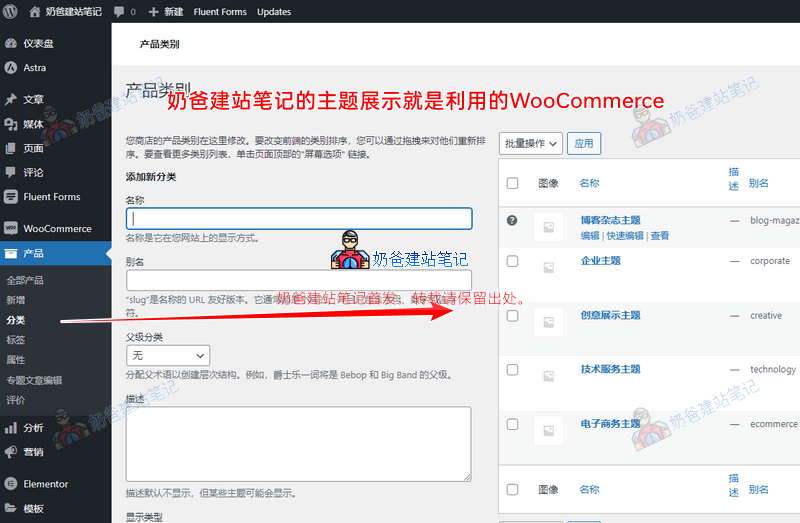Image resolution: width=800 pixels, height=523 pixels.
Task: Open 专题文章编辑 submenu item
Action: 34,380
